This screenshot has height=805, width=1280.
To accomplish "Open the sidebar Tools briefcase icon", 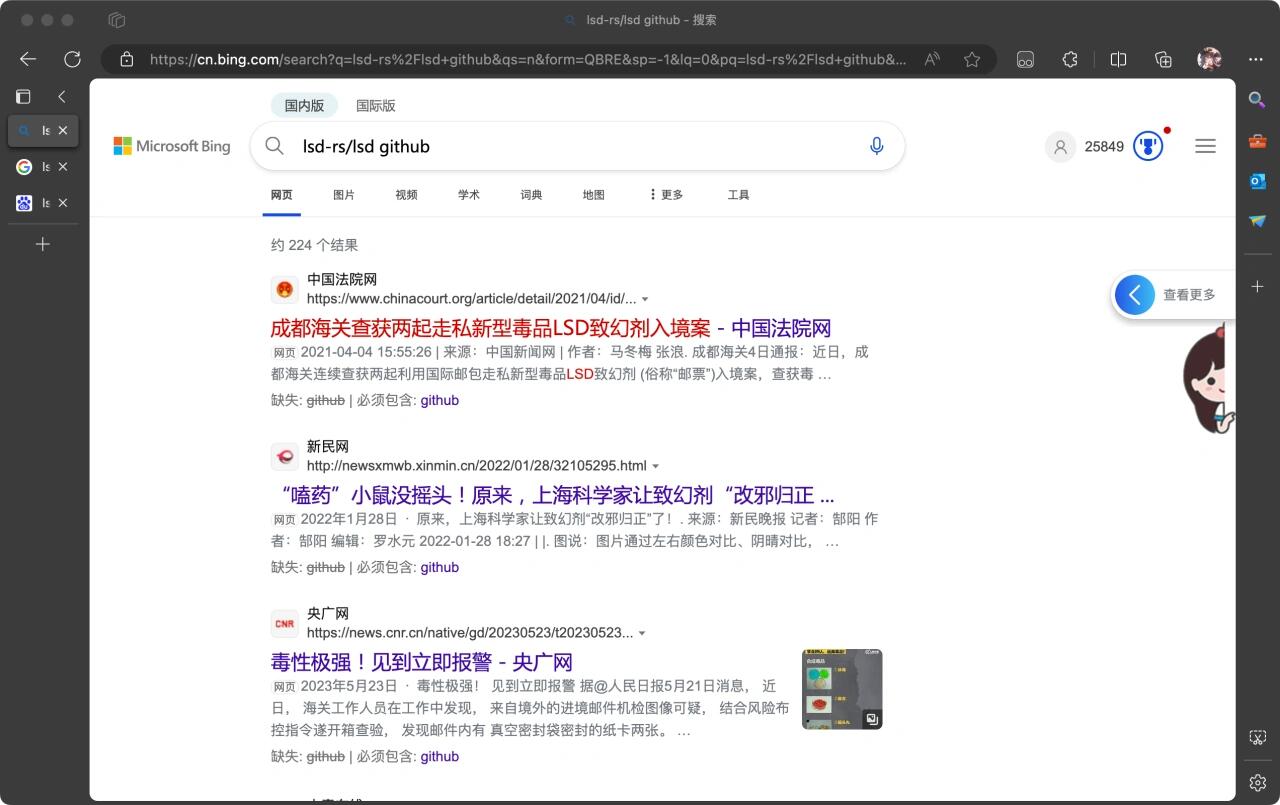I will coord(1258,140).
